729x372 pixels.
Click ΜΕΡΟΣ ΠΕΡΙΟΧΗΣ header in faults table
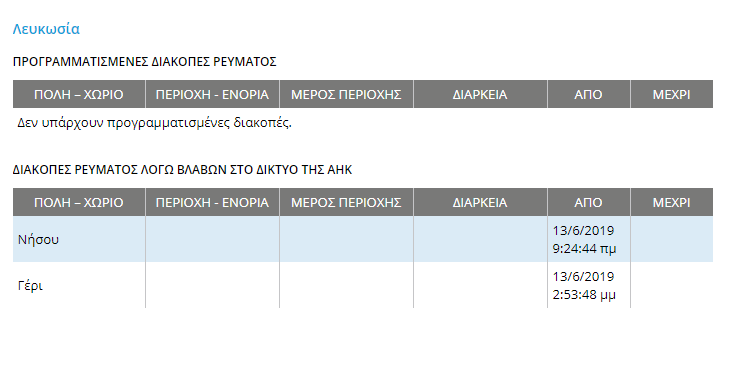[x=346, y=203]
